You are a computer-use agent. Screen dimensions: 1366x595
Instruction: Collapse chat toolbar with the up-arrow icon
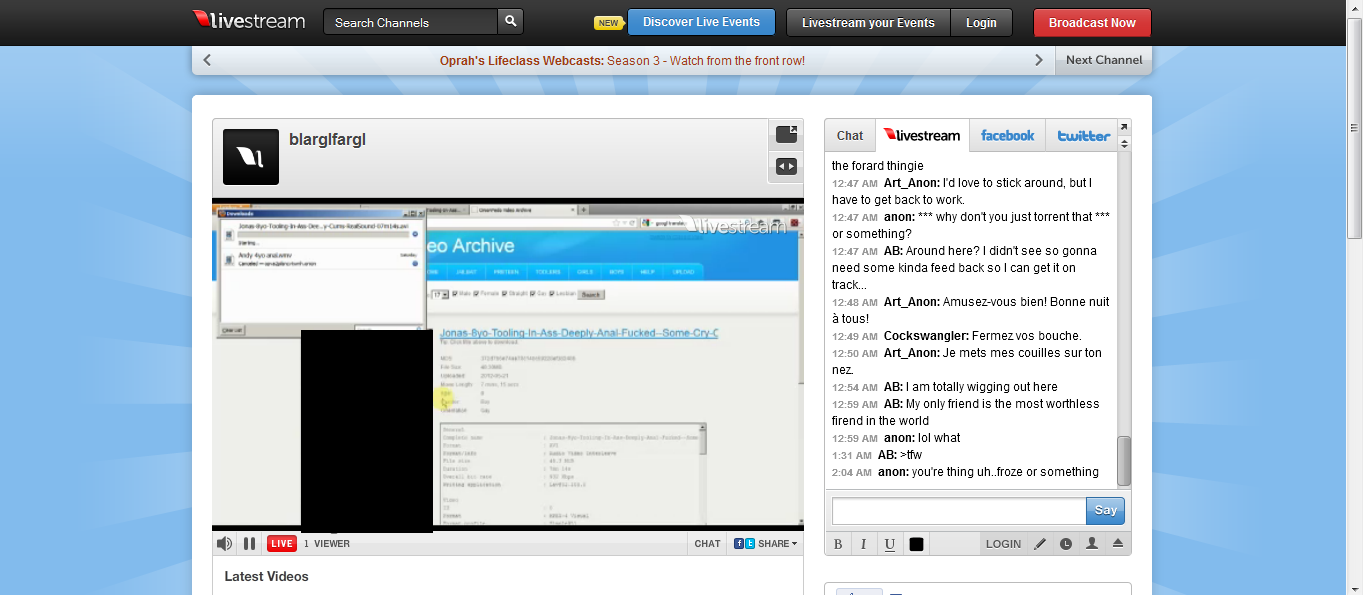[1118, 544]
